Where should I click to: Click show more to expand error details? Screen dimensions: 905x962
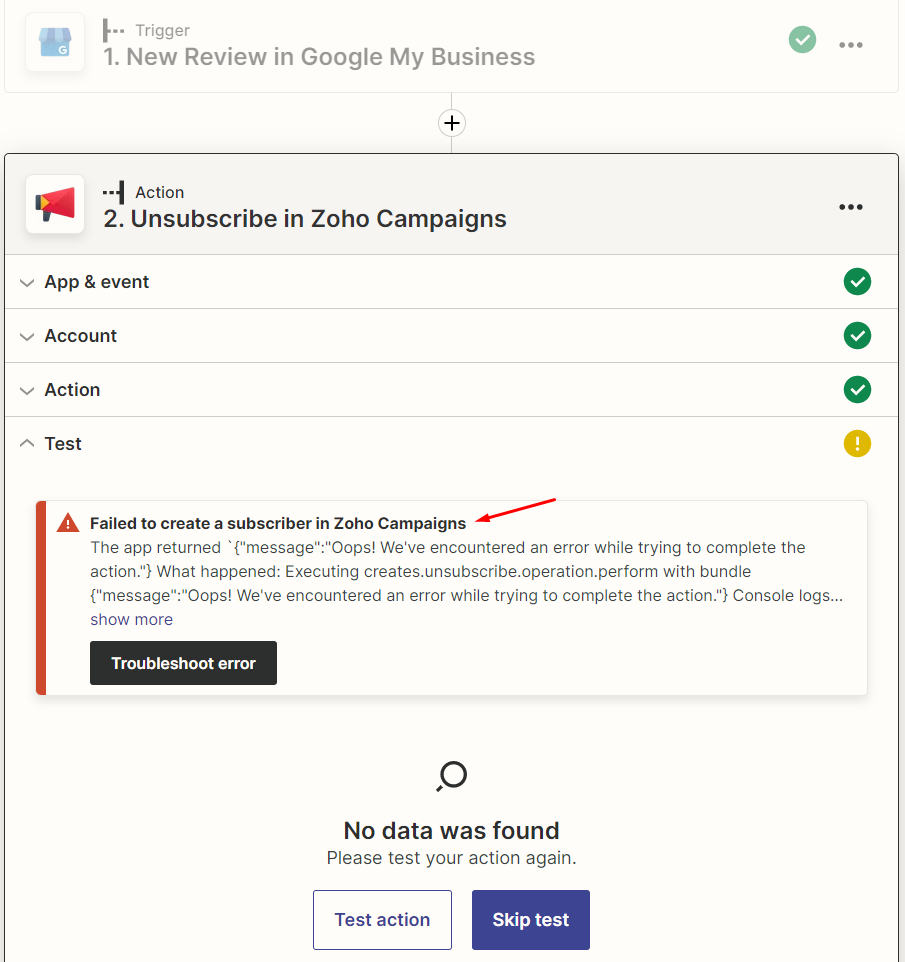point(131,620)
